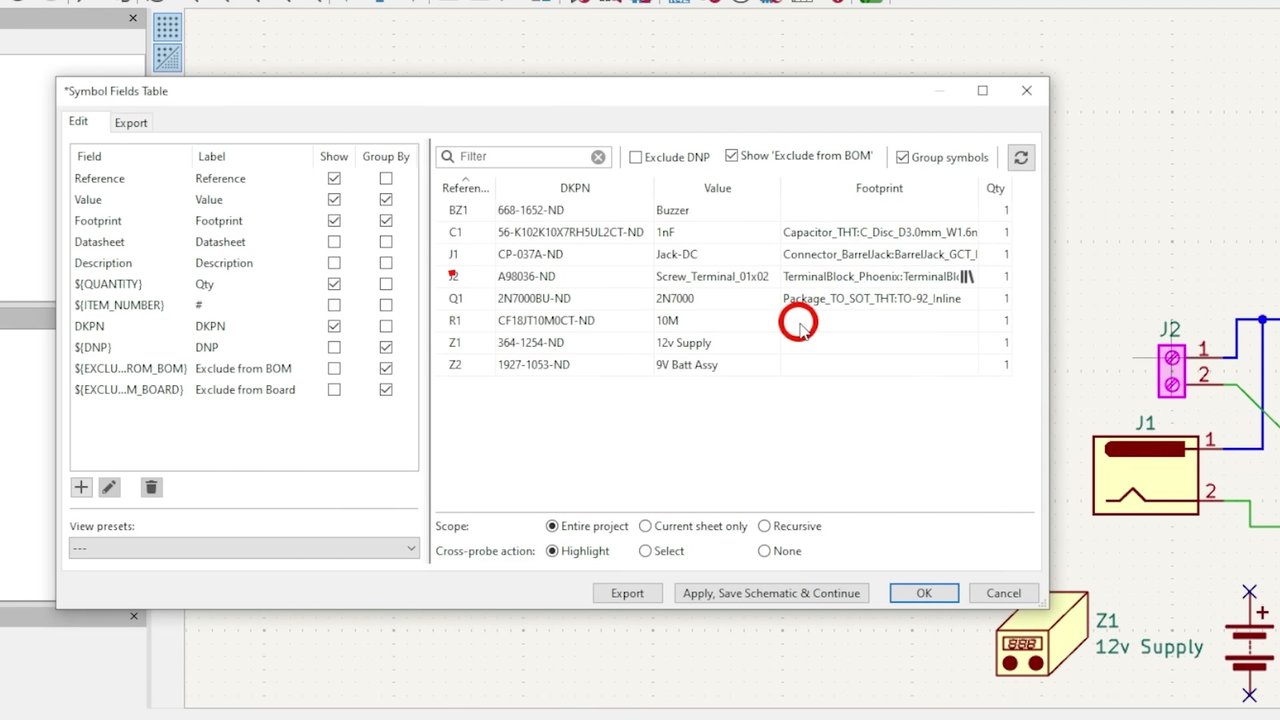Add a new field with the plus icon
Image resolution: width=1280 pixels, height=720 pixels.
81,487
